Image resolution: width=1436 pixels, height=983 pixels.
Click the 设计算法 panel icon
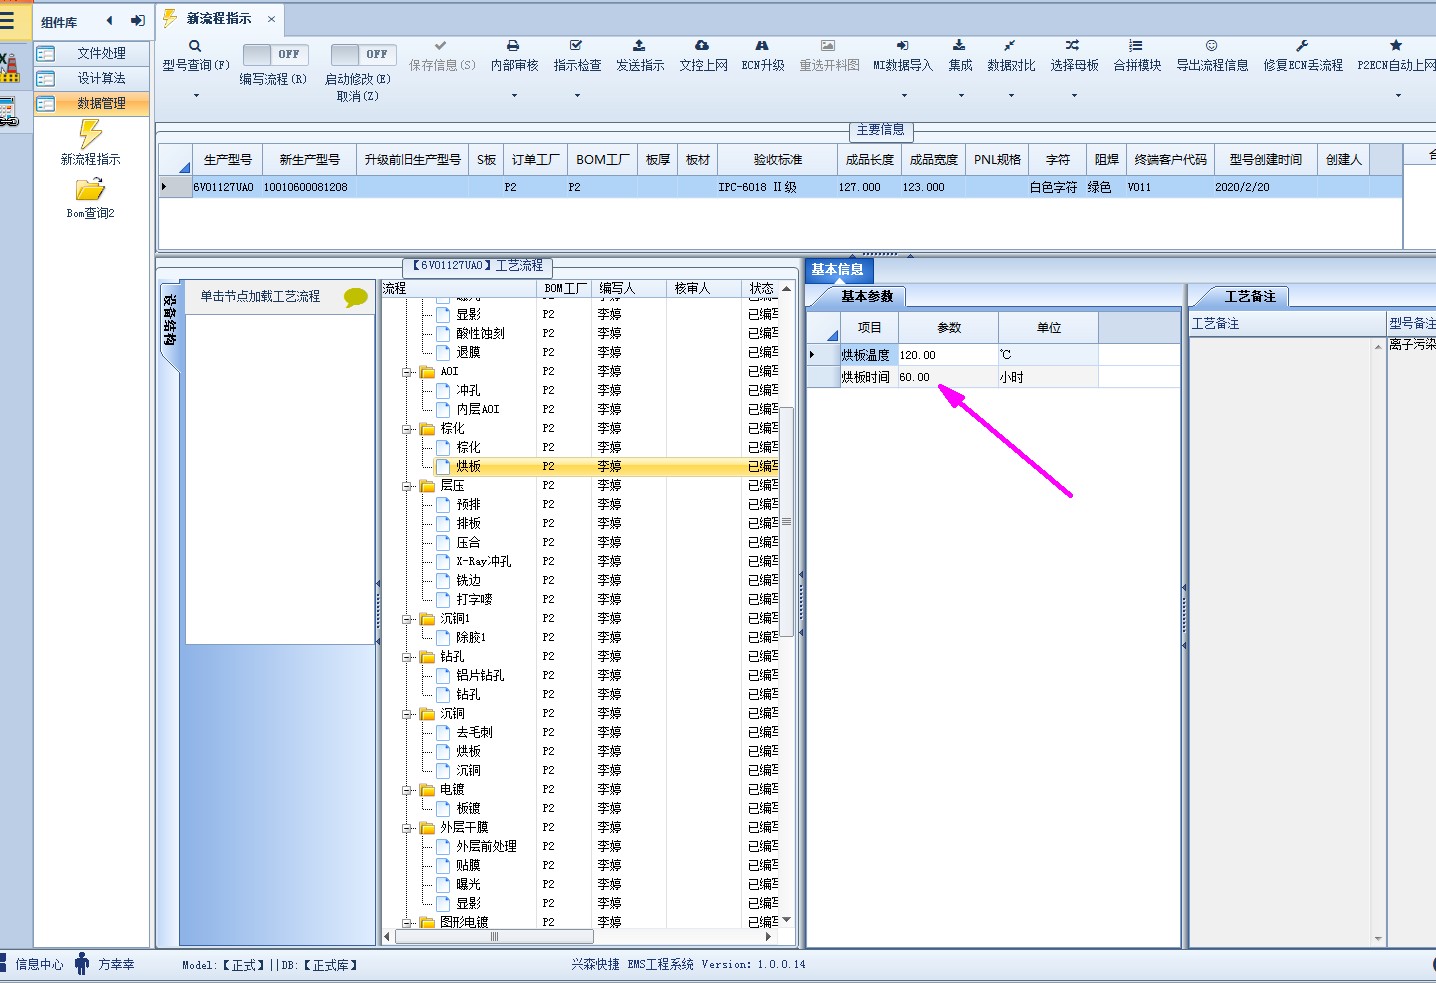click(x=46, y=79)
